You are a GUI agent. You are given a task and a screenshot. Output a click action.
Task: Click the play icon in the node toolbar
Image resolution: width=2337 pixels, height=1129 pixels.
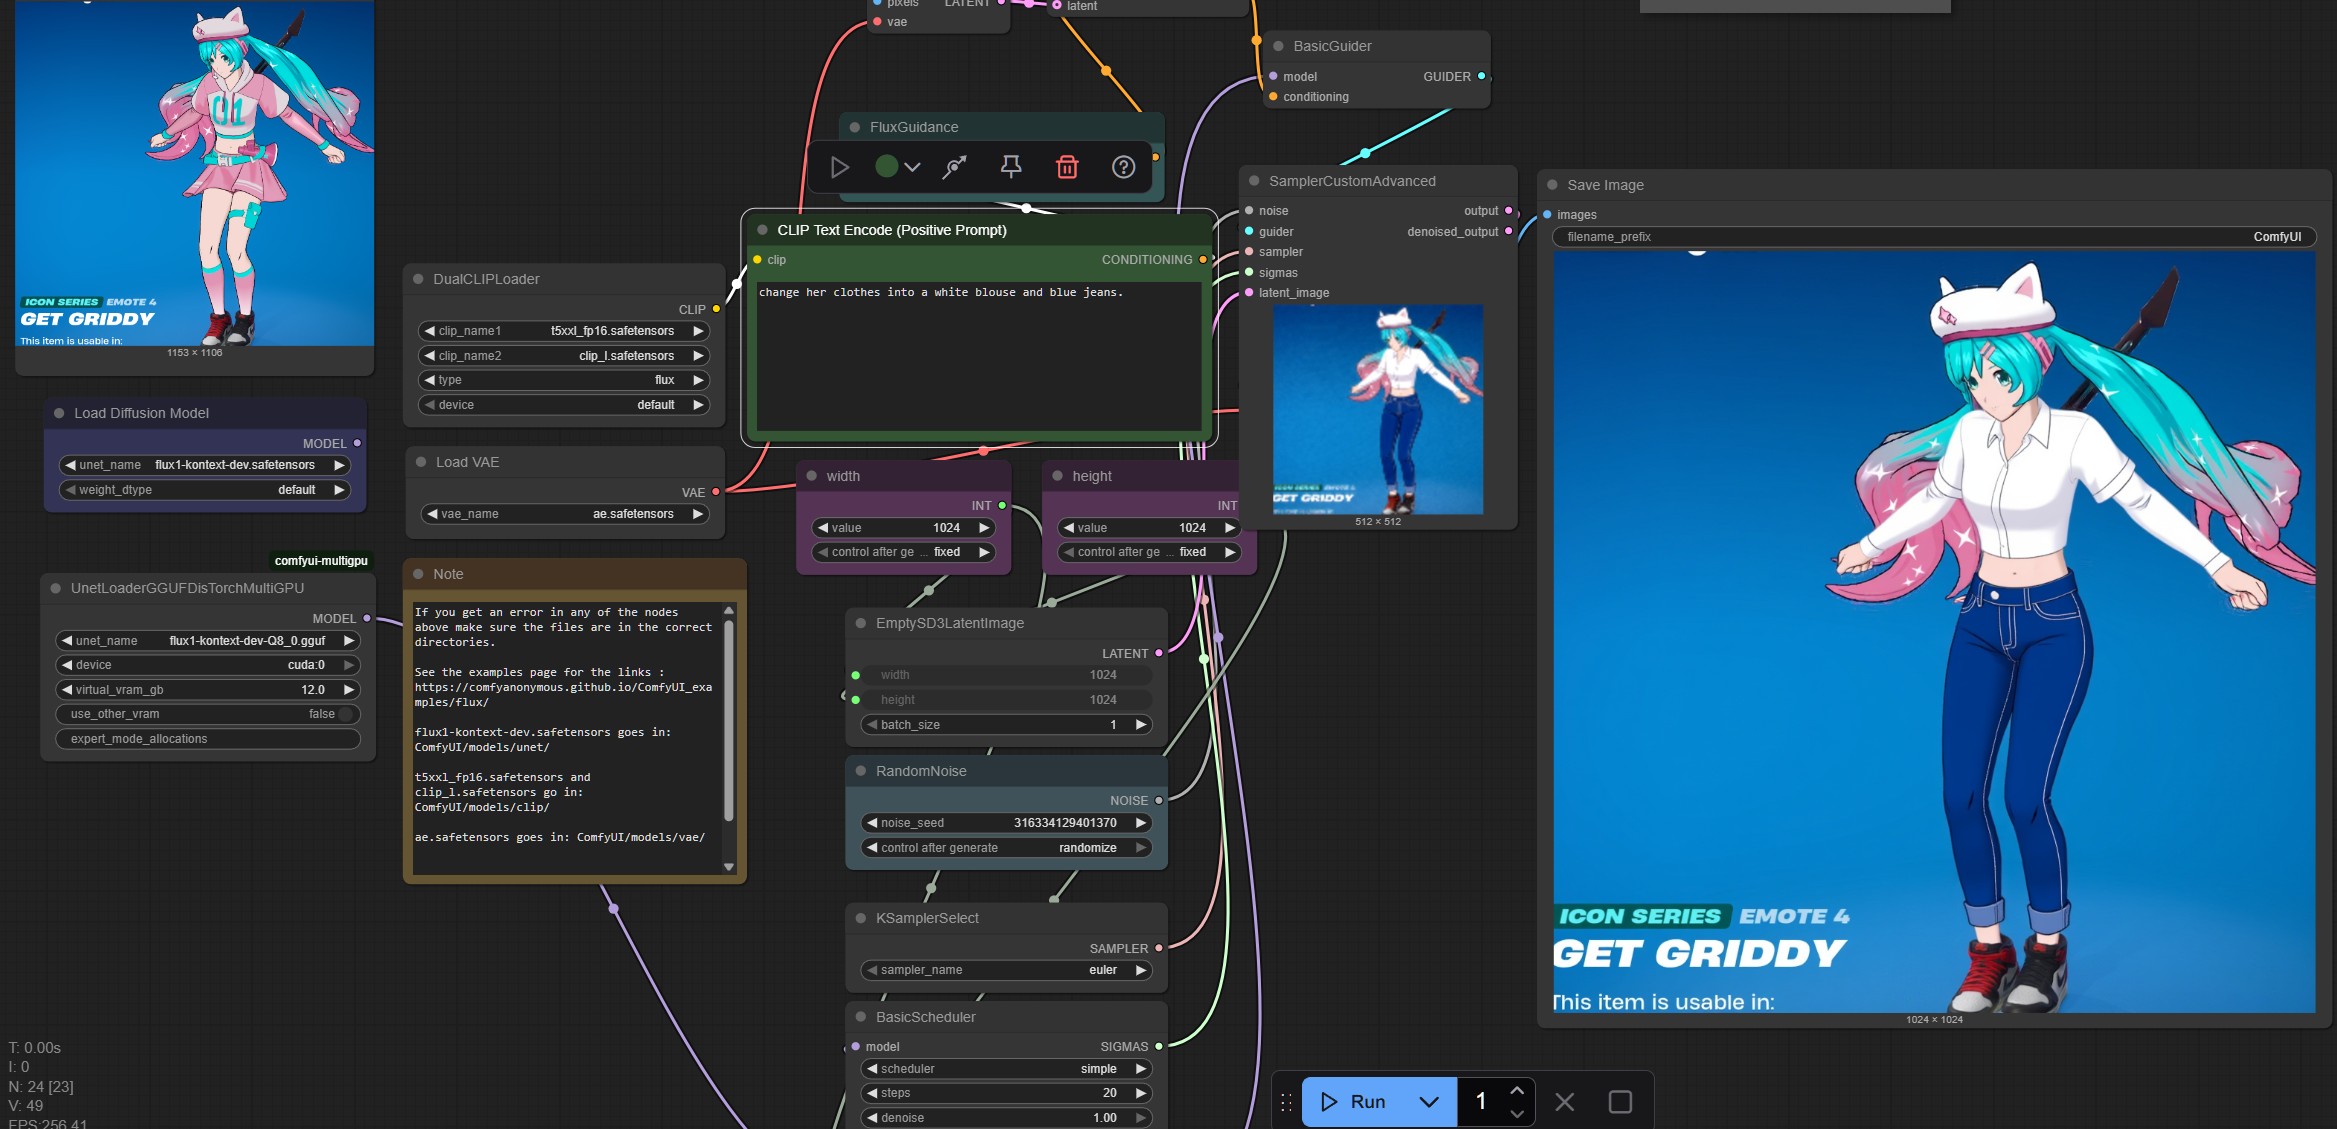tap(840, 167)
